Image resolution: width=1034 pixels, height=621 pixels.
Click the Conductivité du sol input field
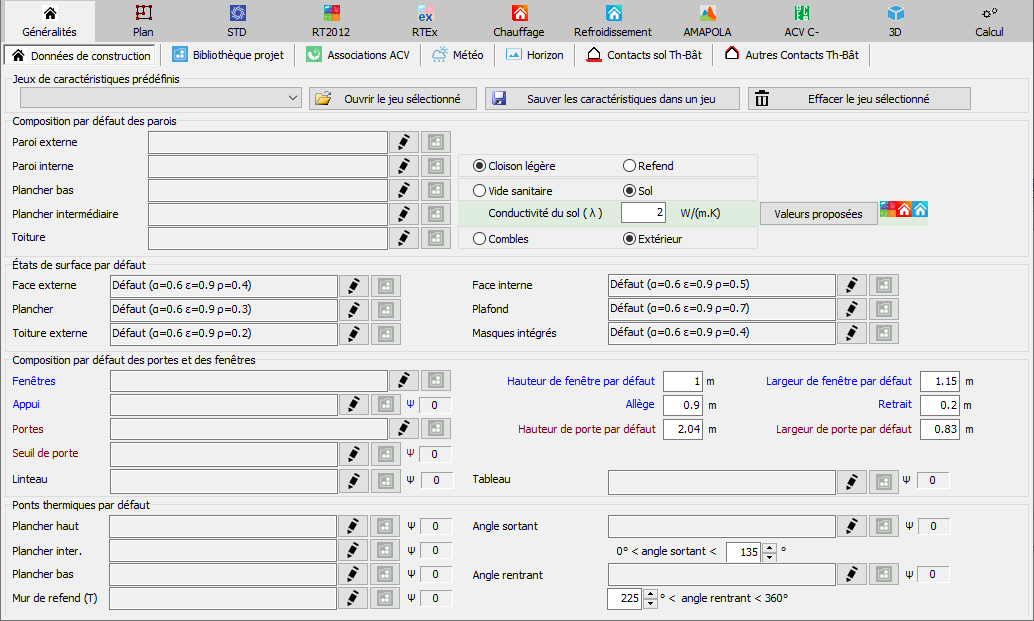(x=643, y=213)
